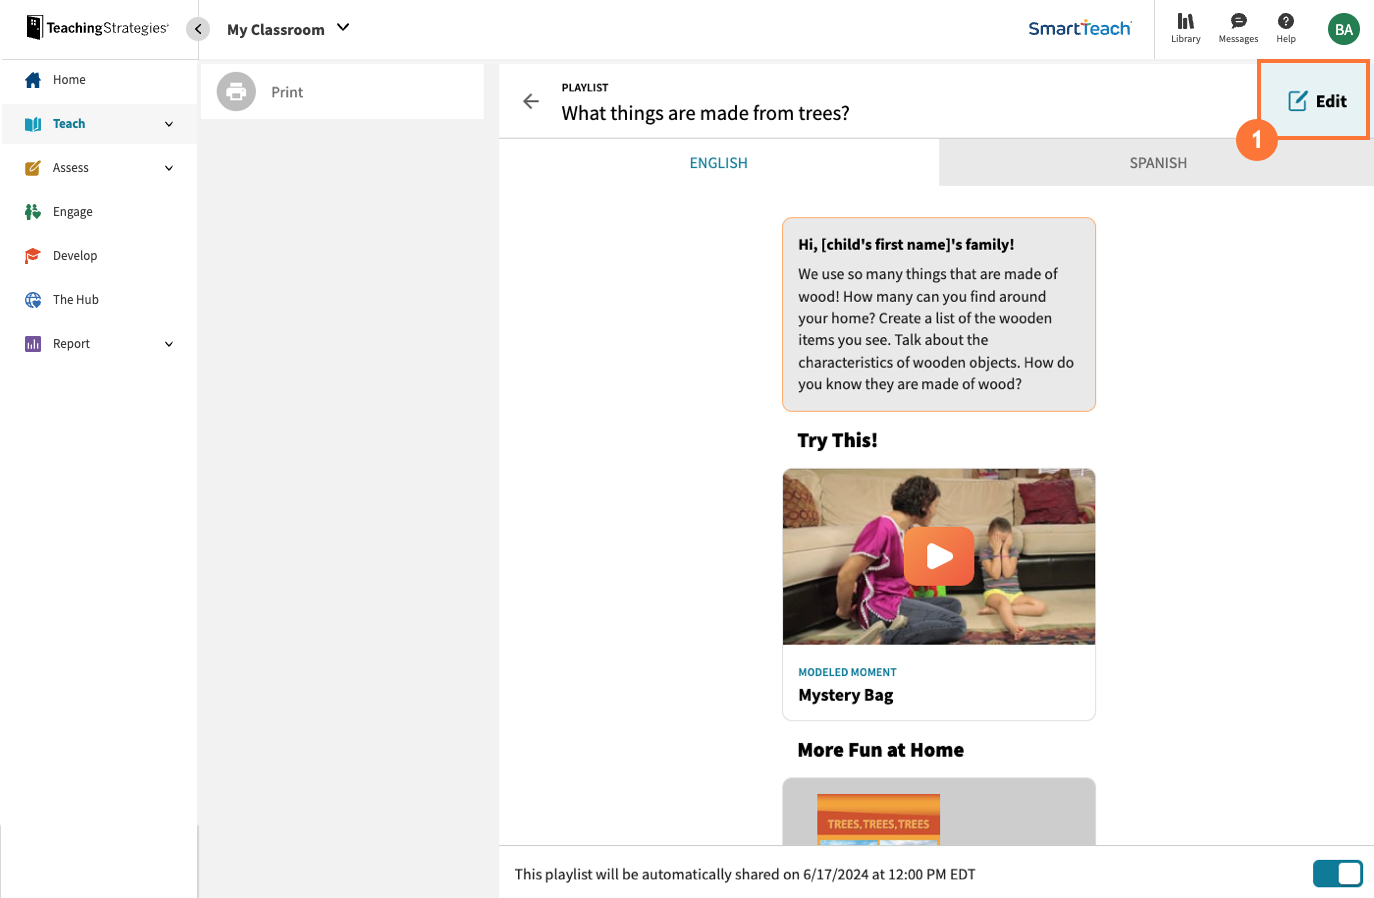1374x898 pixels.
Task: Open the My Classroom dropdown
Action: pyautogui.click(x=288, y=29)
